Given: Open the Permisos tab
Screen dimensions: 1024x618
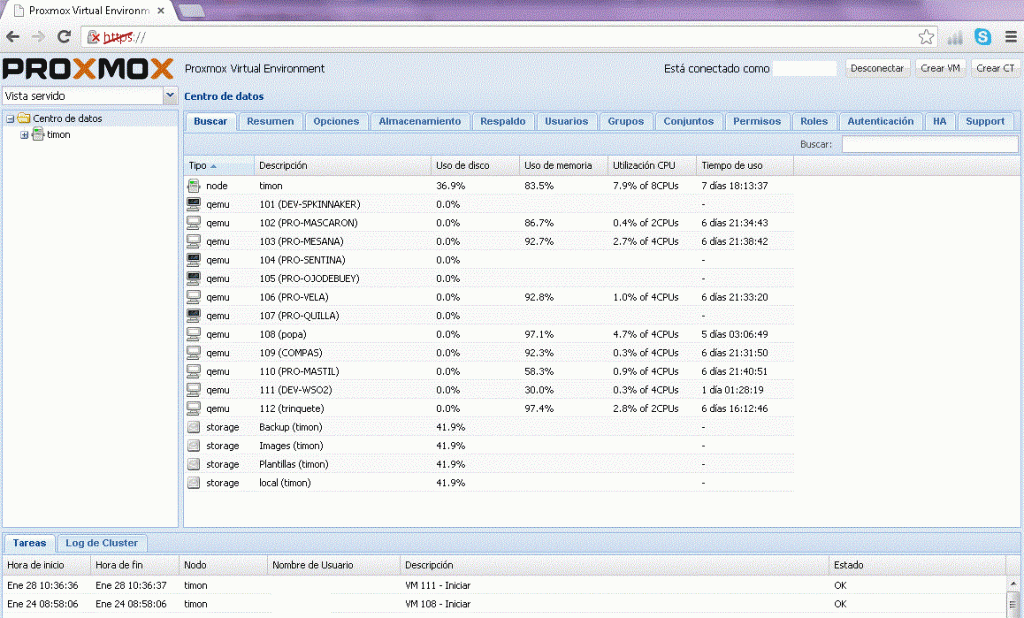Looking at the screenshot, I should tap(757, 122).
